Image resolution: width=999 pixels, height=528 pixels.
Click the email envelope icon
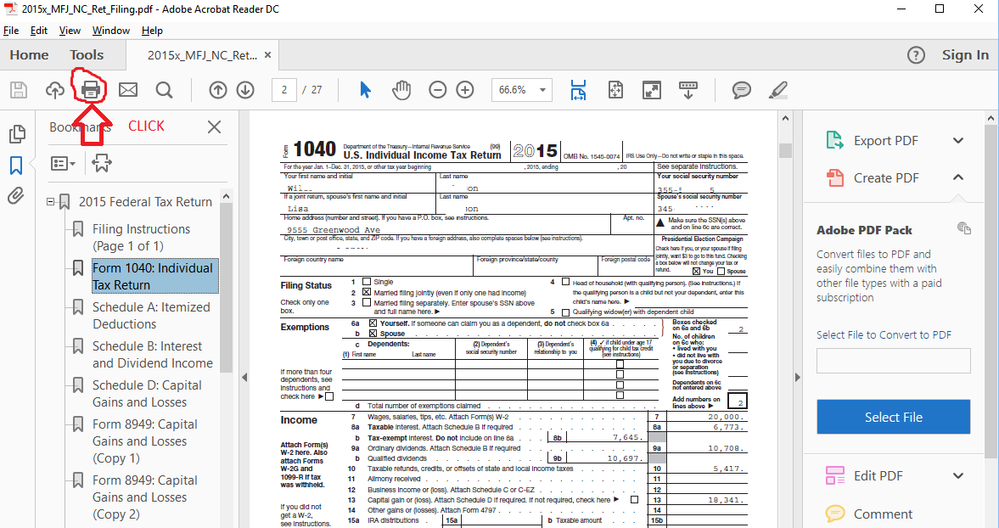128,90
